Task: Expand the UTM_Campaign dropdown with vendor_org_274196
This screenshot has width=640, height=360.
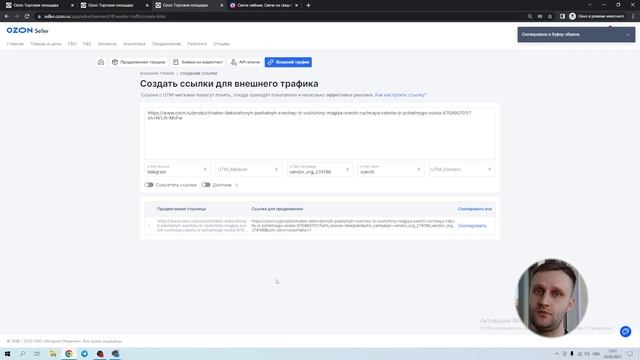Action: click(319, 170)
